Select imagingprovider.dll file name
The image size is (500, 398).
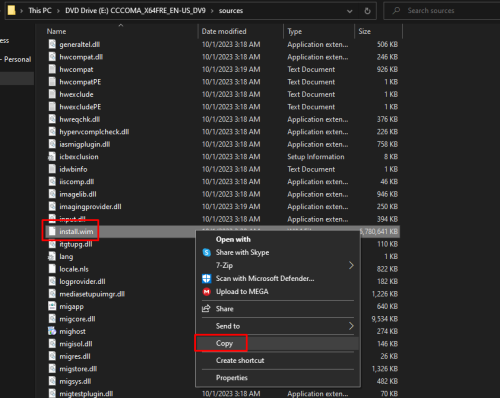pos(90,207)
